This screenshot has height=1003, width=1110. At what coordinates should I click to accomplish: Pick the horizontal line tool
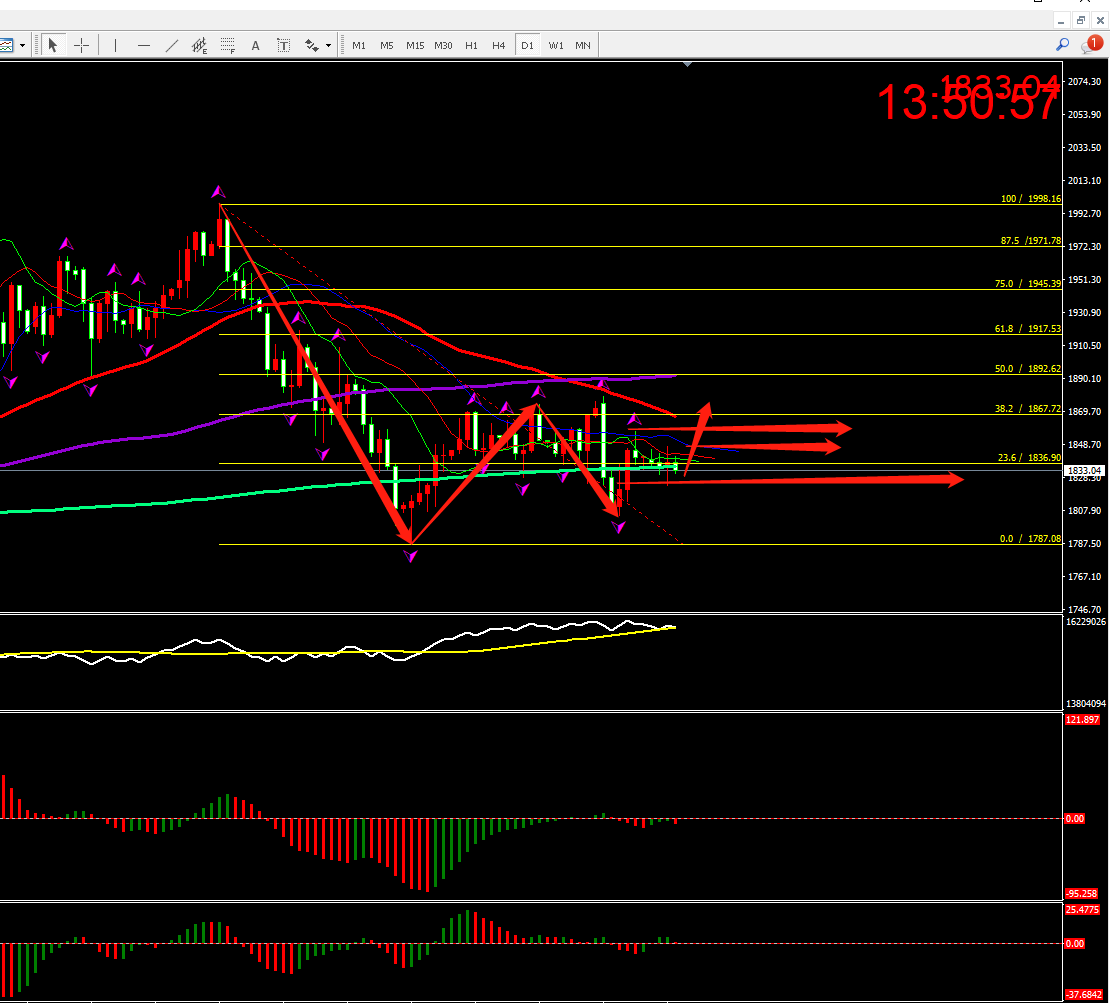[143, 45]
